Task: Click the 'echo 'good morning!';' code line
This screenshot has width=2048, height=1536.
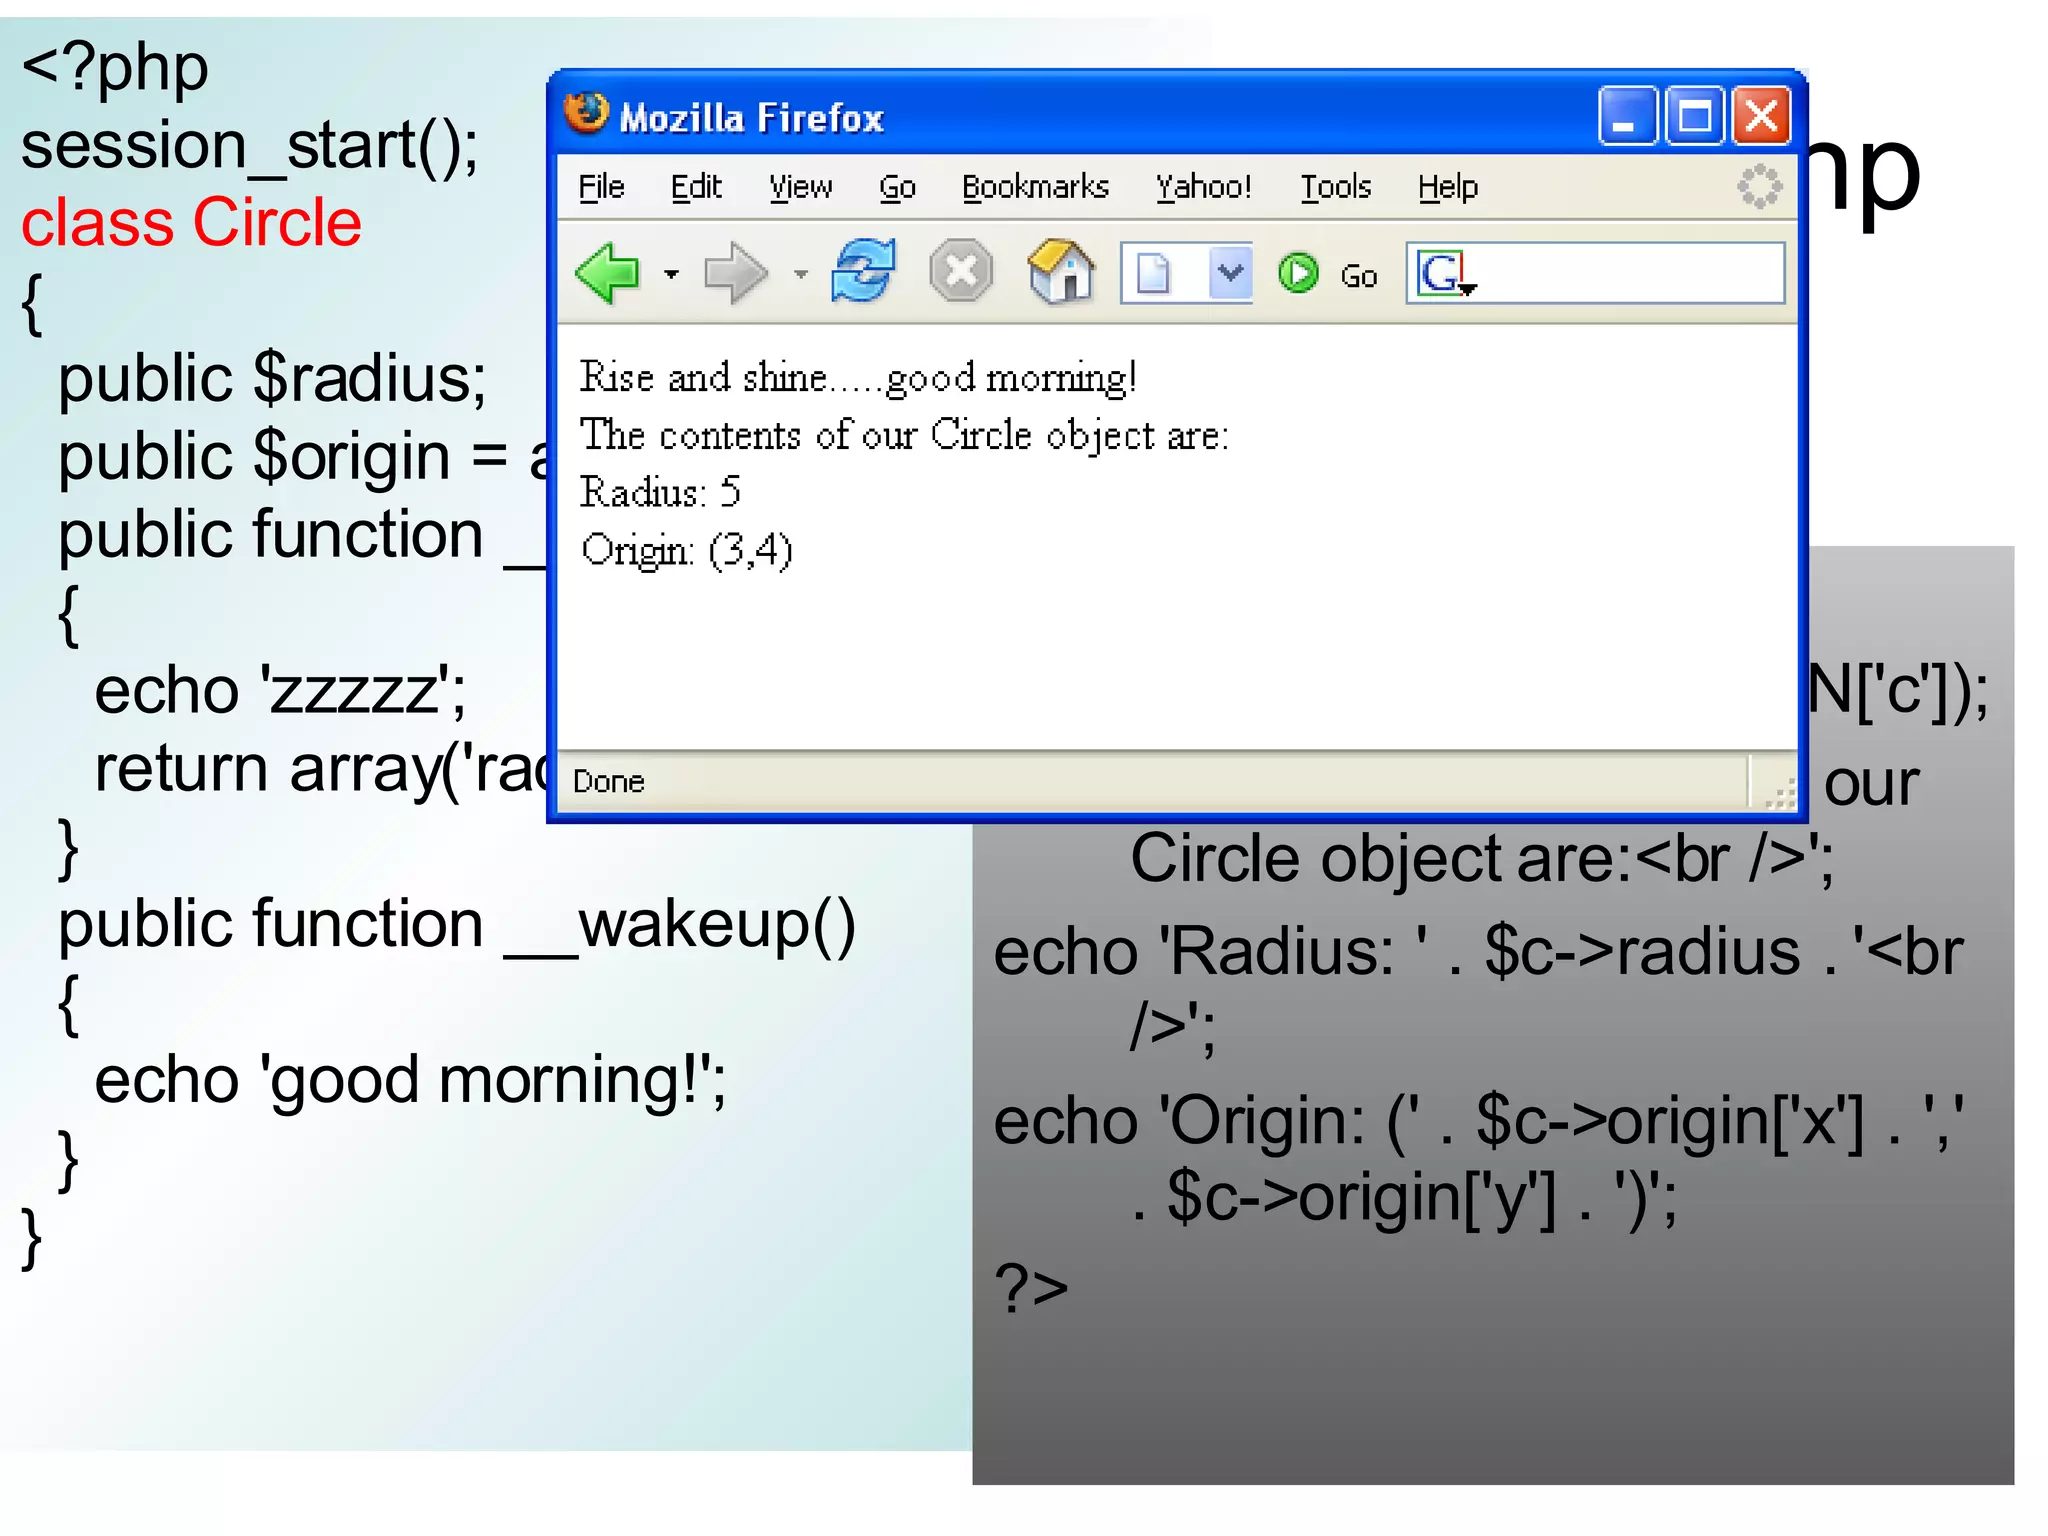Action: click(x=410, y=1082)
